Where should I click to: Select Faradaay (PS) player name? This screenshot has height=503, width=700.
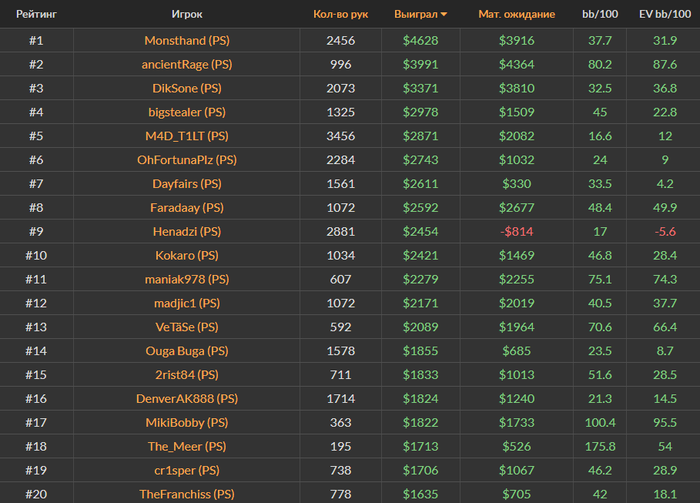click(x=187, y=208)
